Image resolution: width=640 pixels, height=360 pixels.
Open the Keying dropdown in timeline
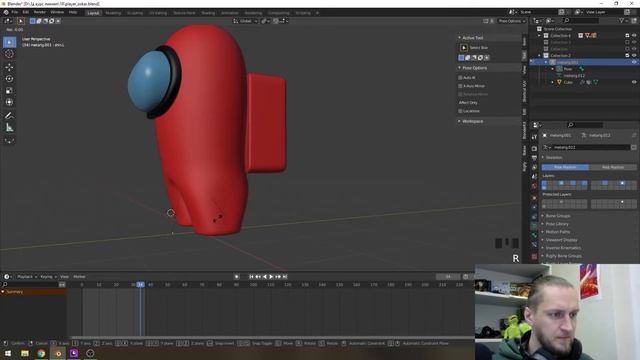(48, 277)
